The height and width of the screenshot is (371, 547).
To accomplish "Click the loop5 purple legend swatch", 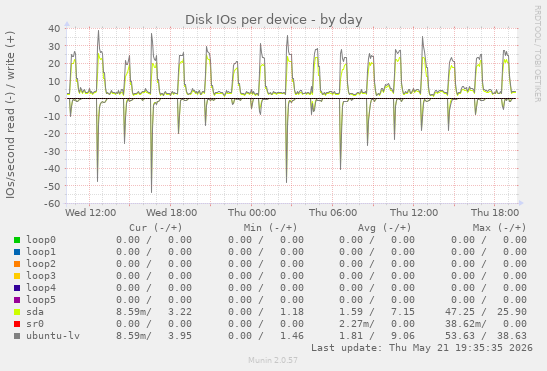I will pos(17,300).
